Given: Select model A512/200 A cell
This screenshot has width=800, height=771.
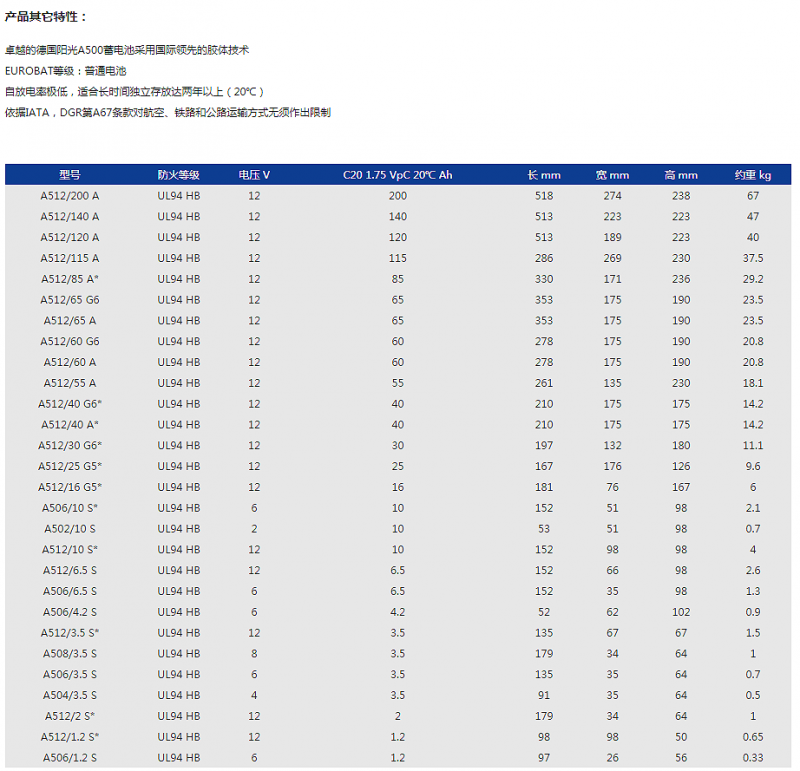Looking at the screenshot, I should click(x=69, y=196).
